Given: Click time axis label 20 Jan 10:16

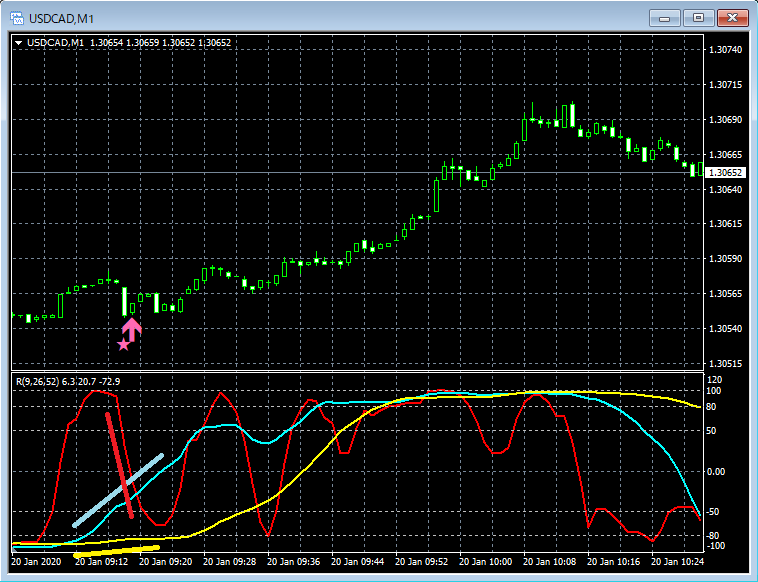Looking at the screenshot, I should (613, 562).
